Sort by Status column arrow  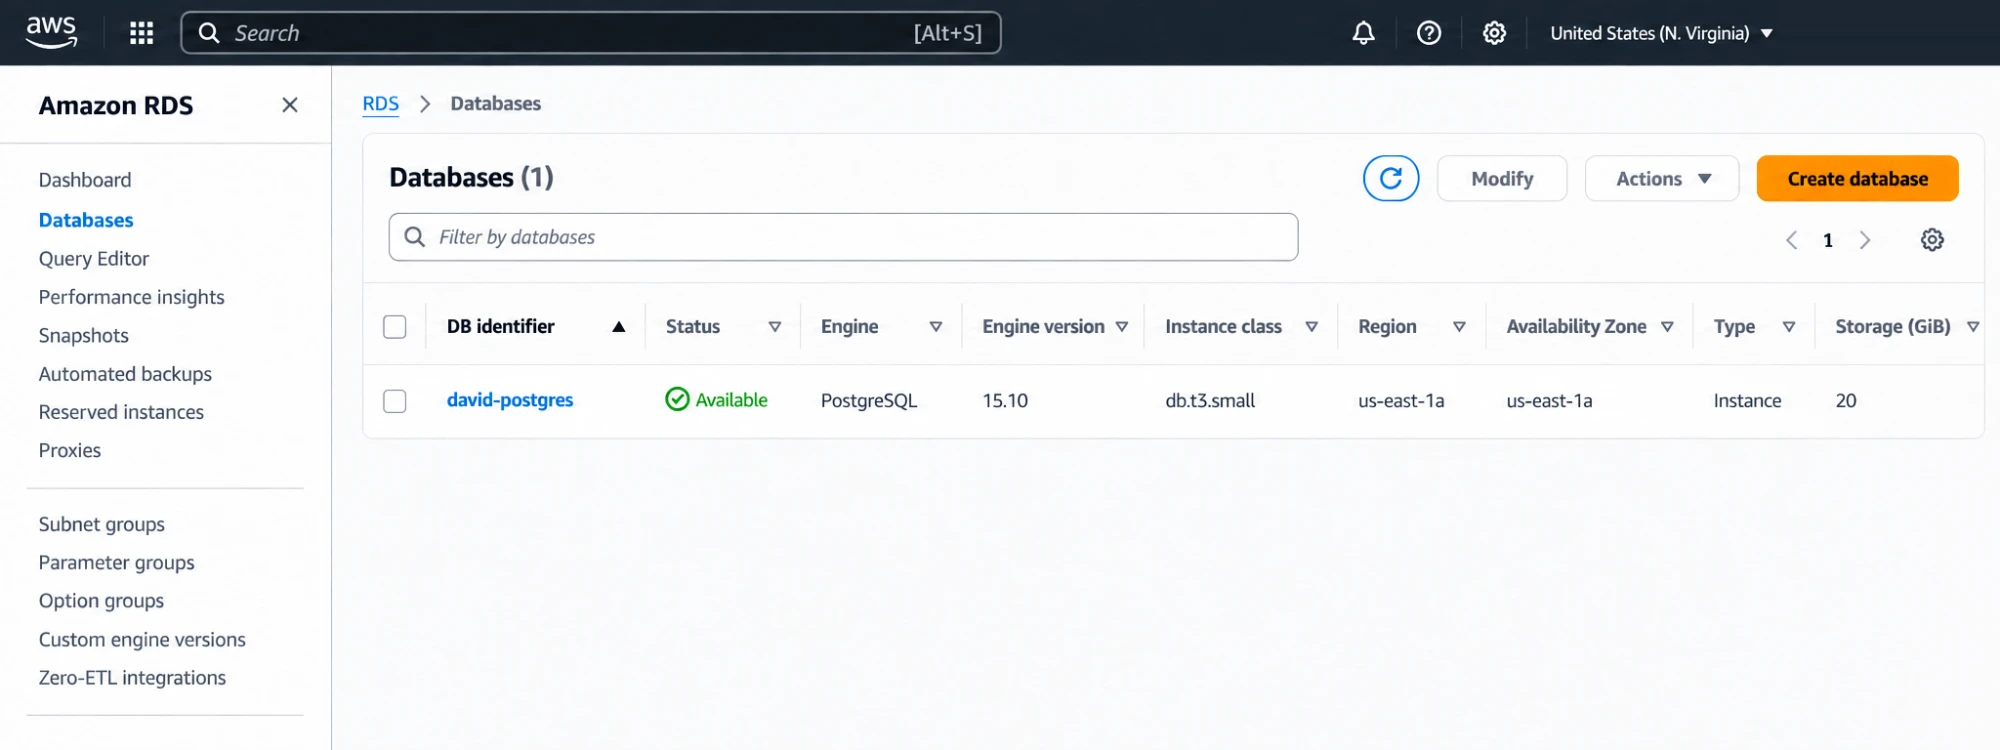click(x=775, y=327)
